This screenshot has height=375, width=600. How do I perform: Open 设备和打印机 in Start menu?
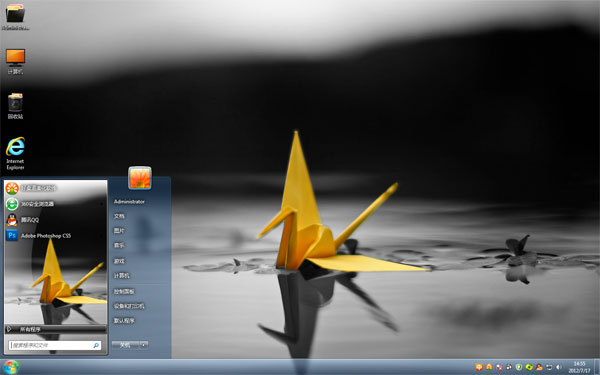point(129,306)
